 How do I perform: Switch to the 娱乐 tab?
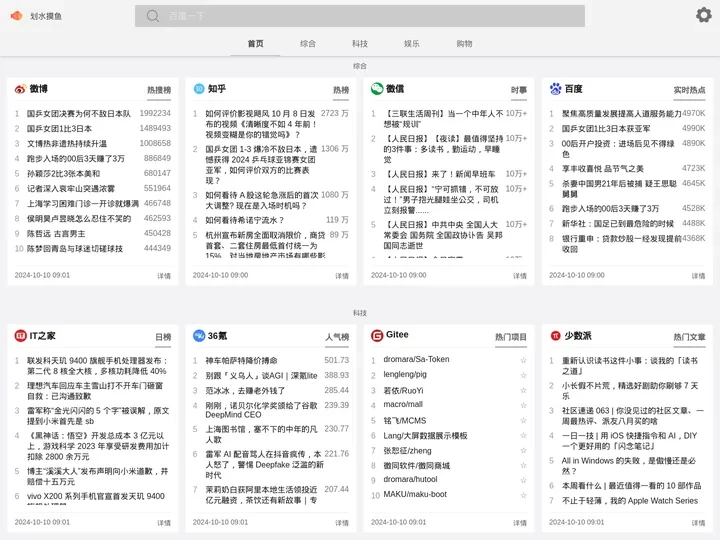tap(411, 44)
